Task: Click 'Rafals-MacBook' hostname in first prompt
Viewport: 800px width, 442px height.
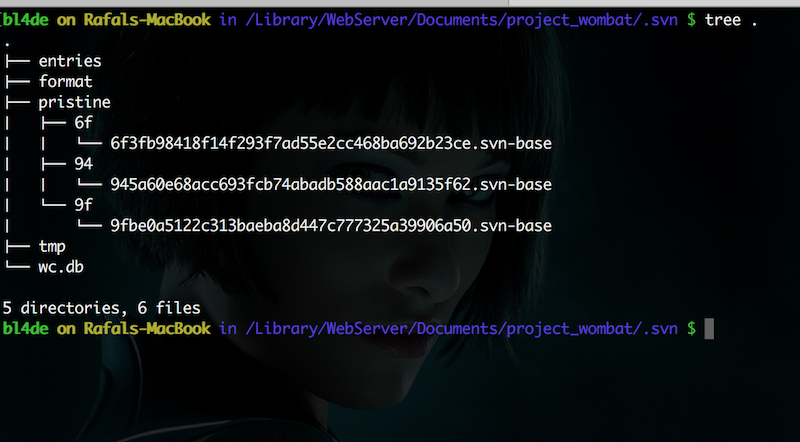Action: pyautogui.click(x=147, y=20)
